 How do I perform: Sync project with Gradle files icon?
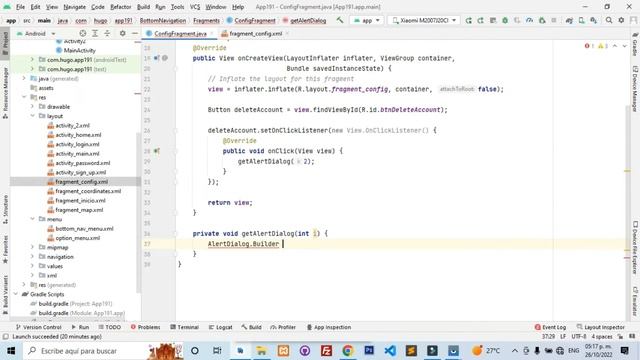pos(569,20)
